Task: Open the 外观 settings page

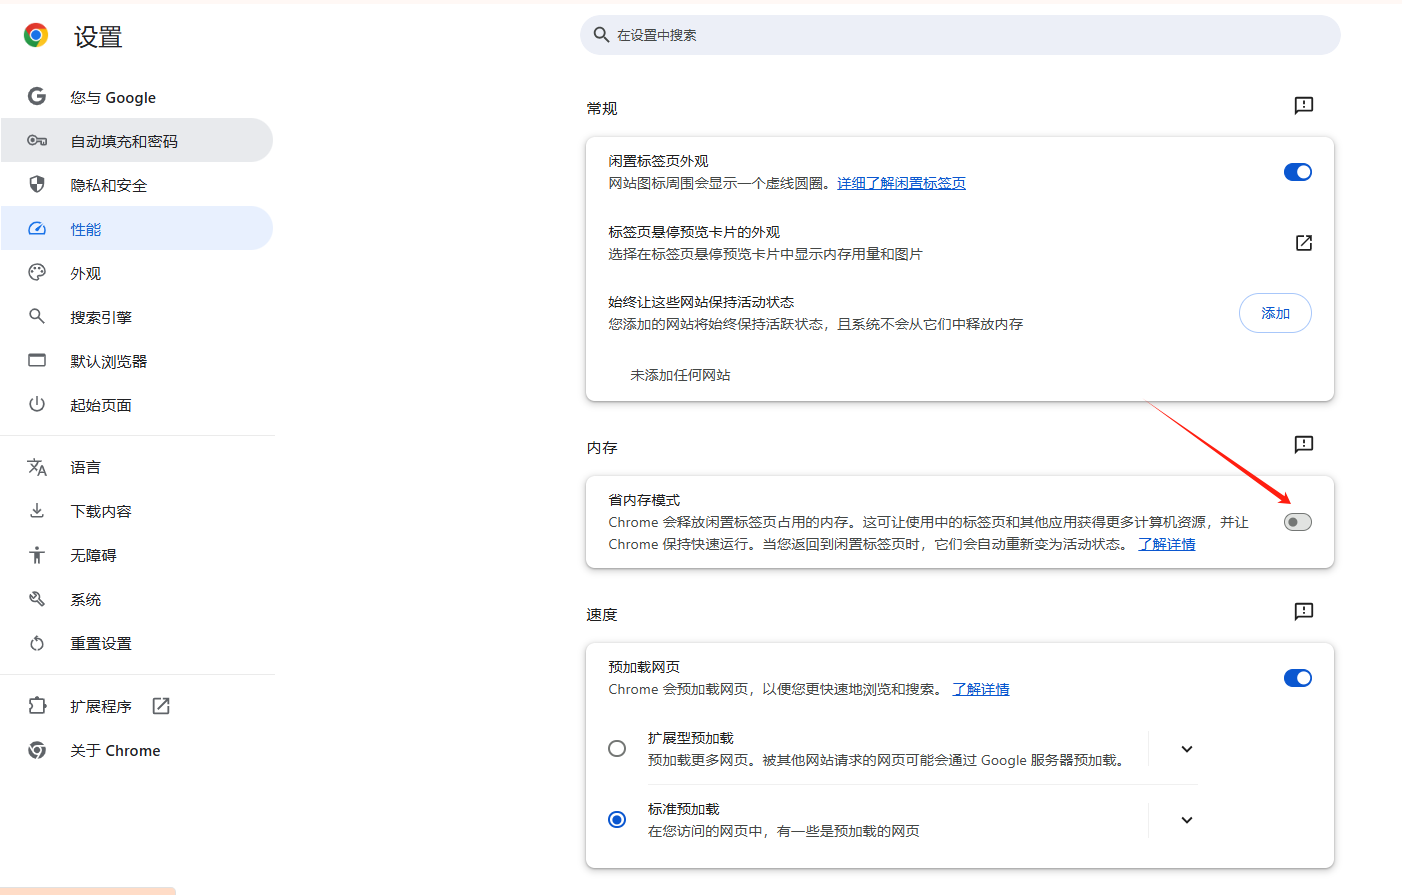Action: coord(137,273)
